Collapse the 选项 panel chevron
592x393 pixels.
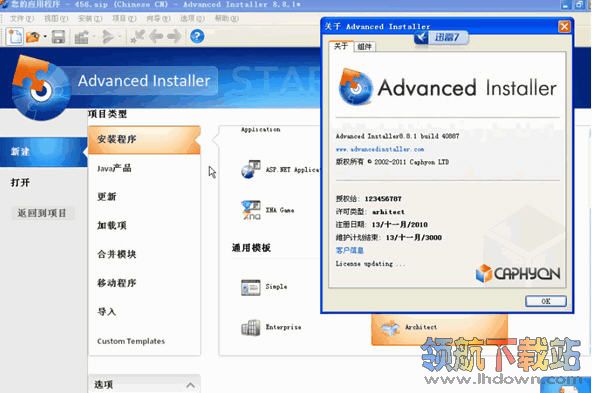coord(190,385)
